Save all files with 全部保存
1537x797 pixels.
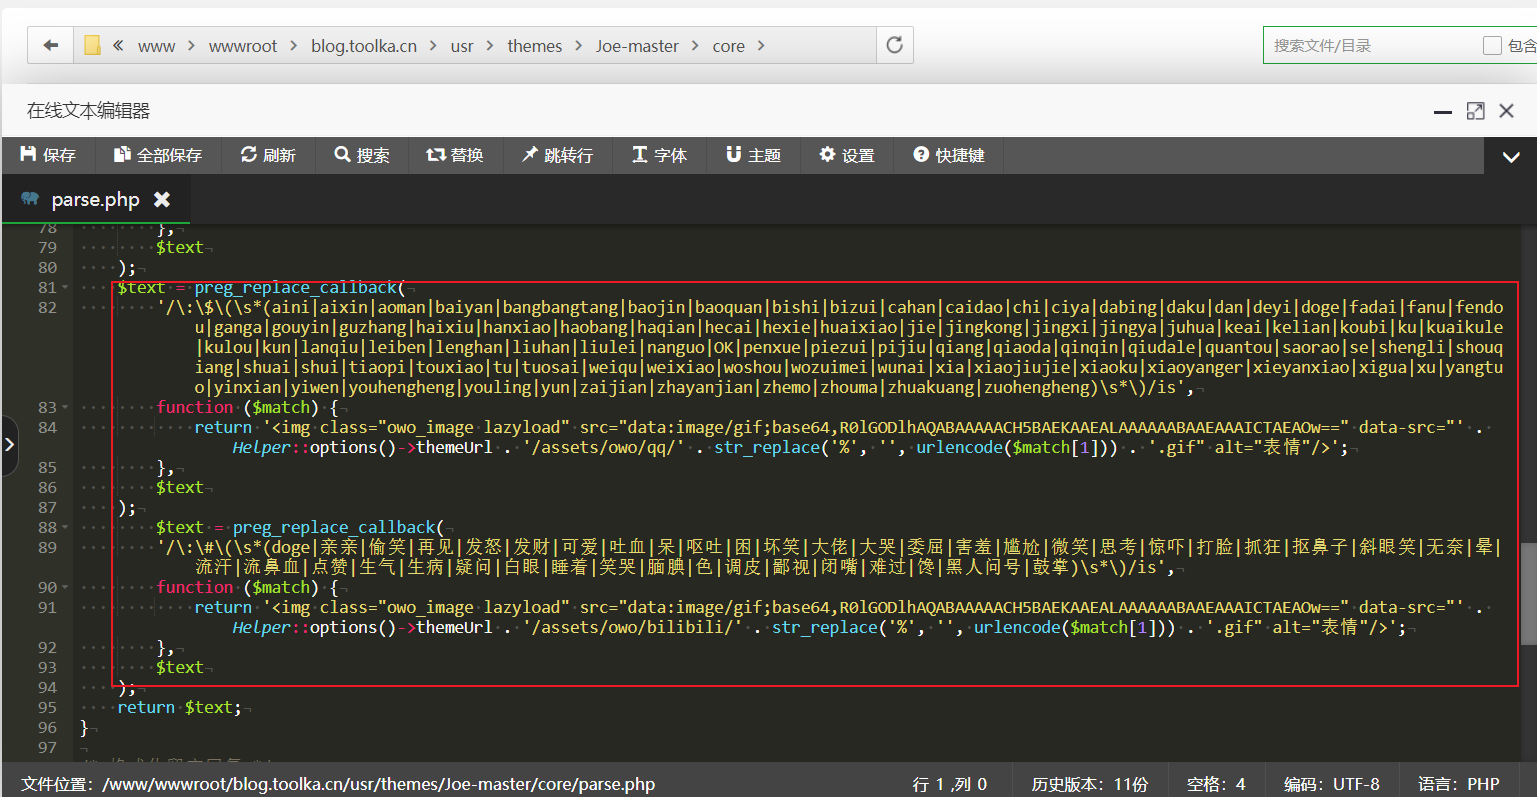point(158,155)
